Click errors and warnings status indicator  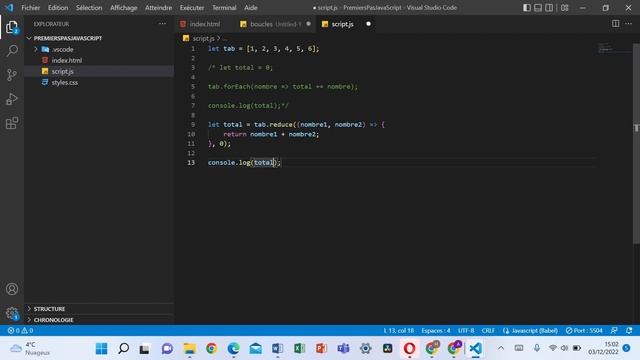pyautogui.click(x=20, y=331)
